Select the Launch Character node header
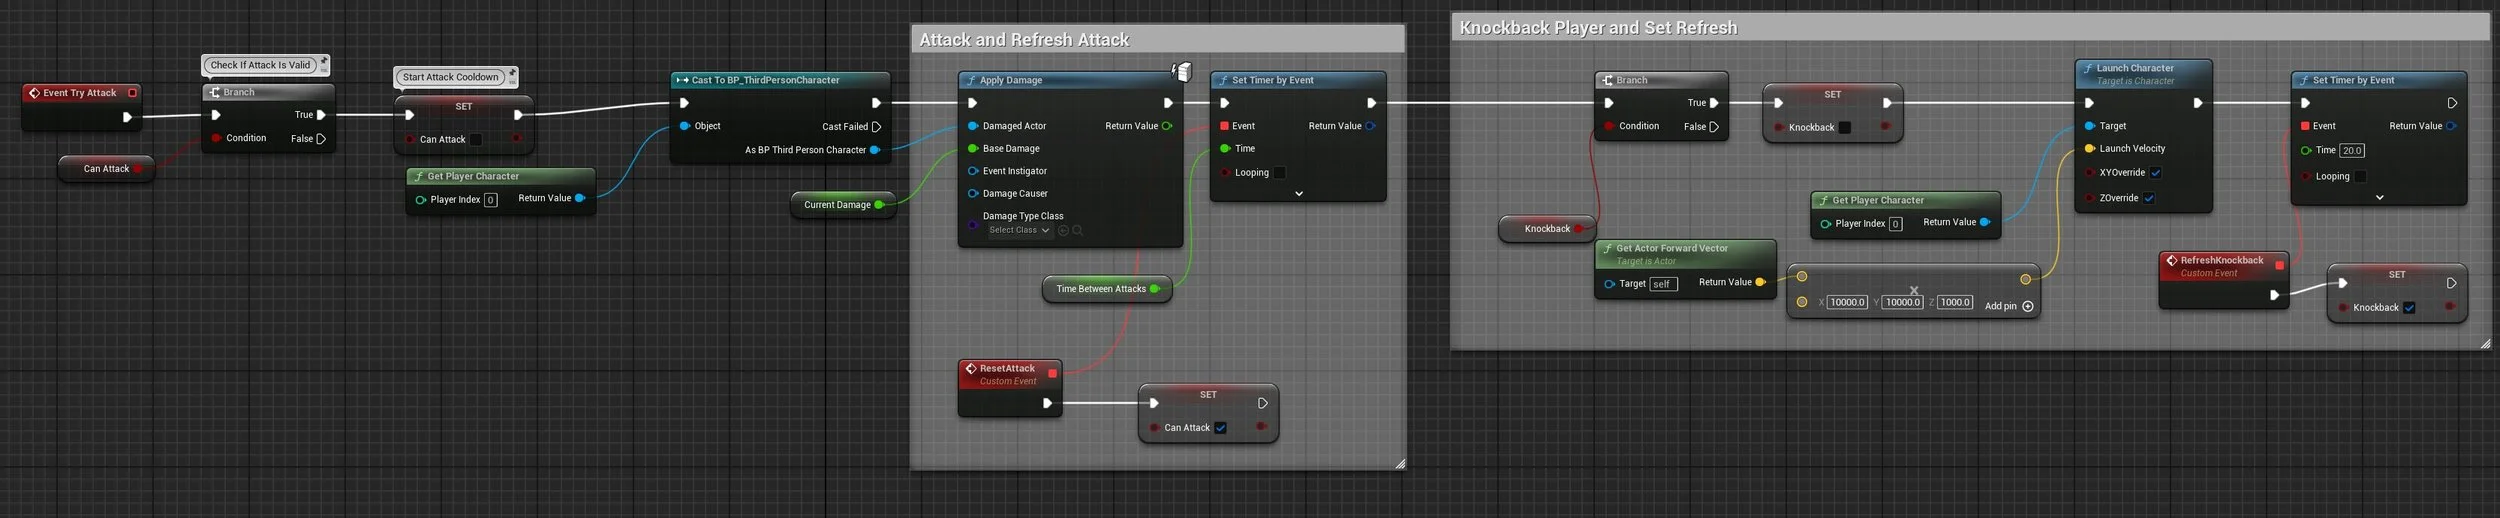 tap(2143, 74)
